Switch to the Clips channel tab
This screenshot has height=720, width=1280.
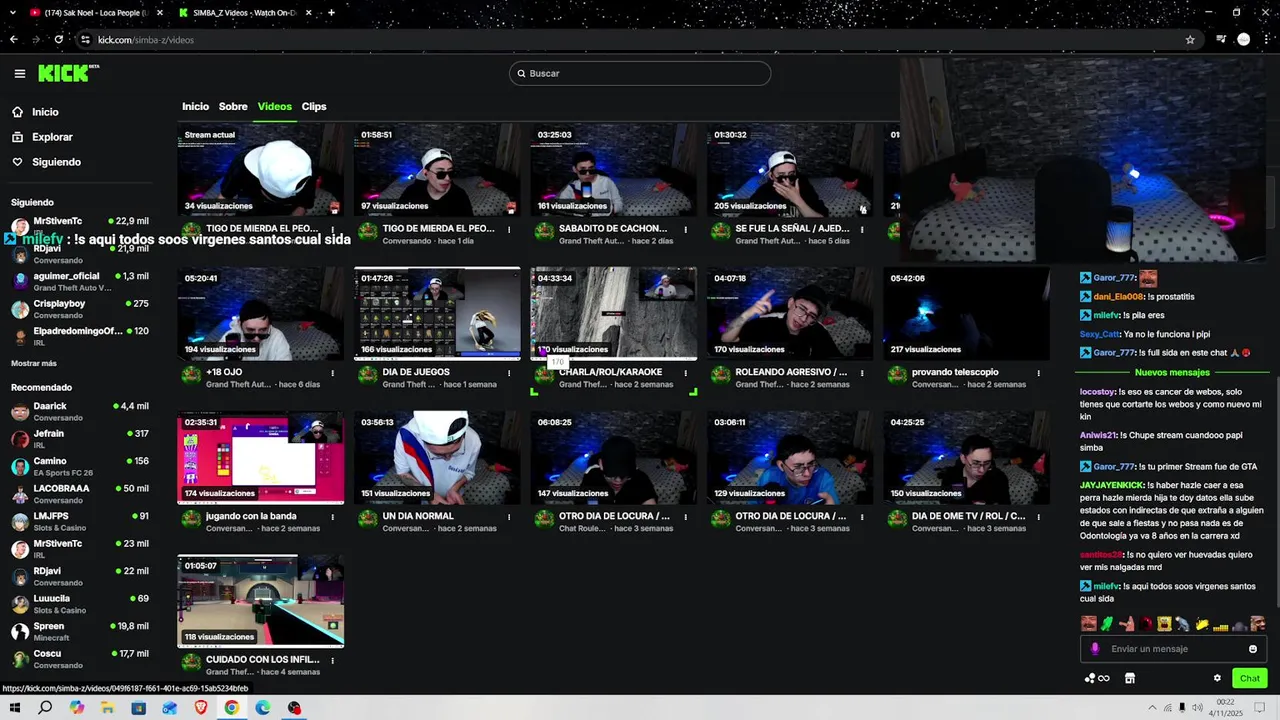tap(314, 106)
